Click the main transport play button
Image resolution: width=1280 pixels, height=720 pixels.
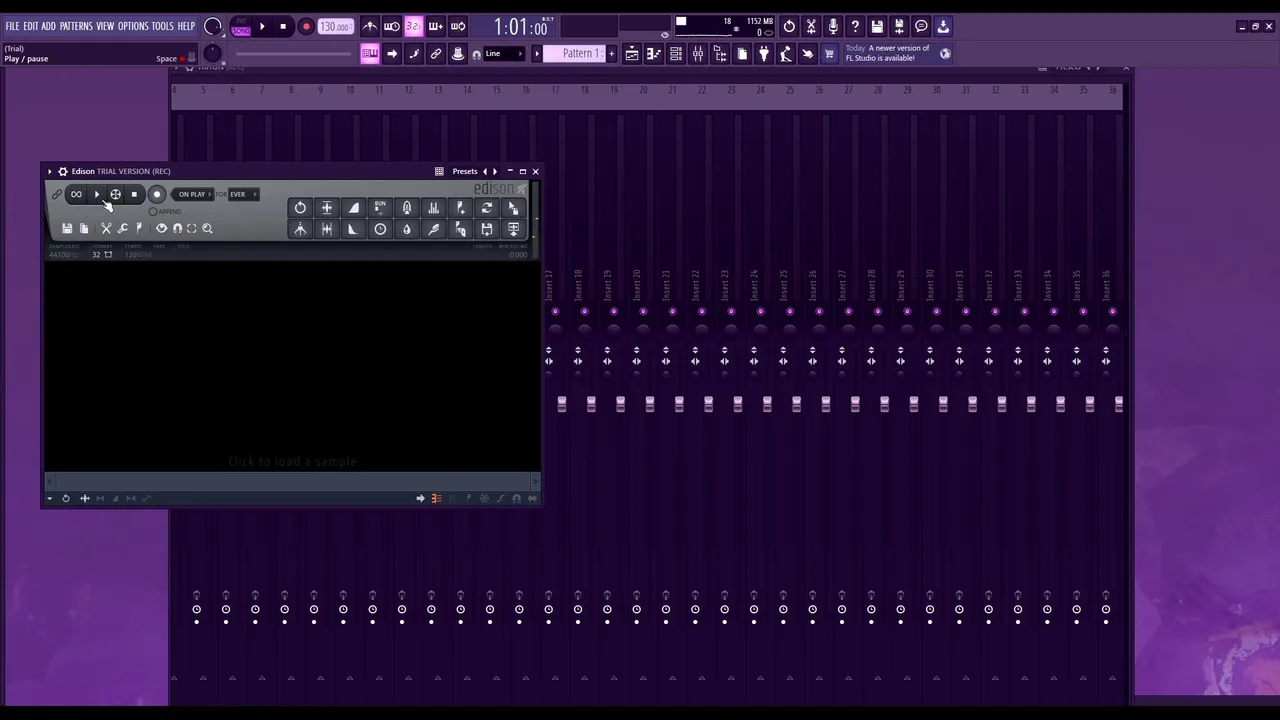(x=262, y=27)
